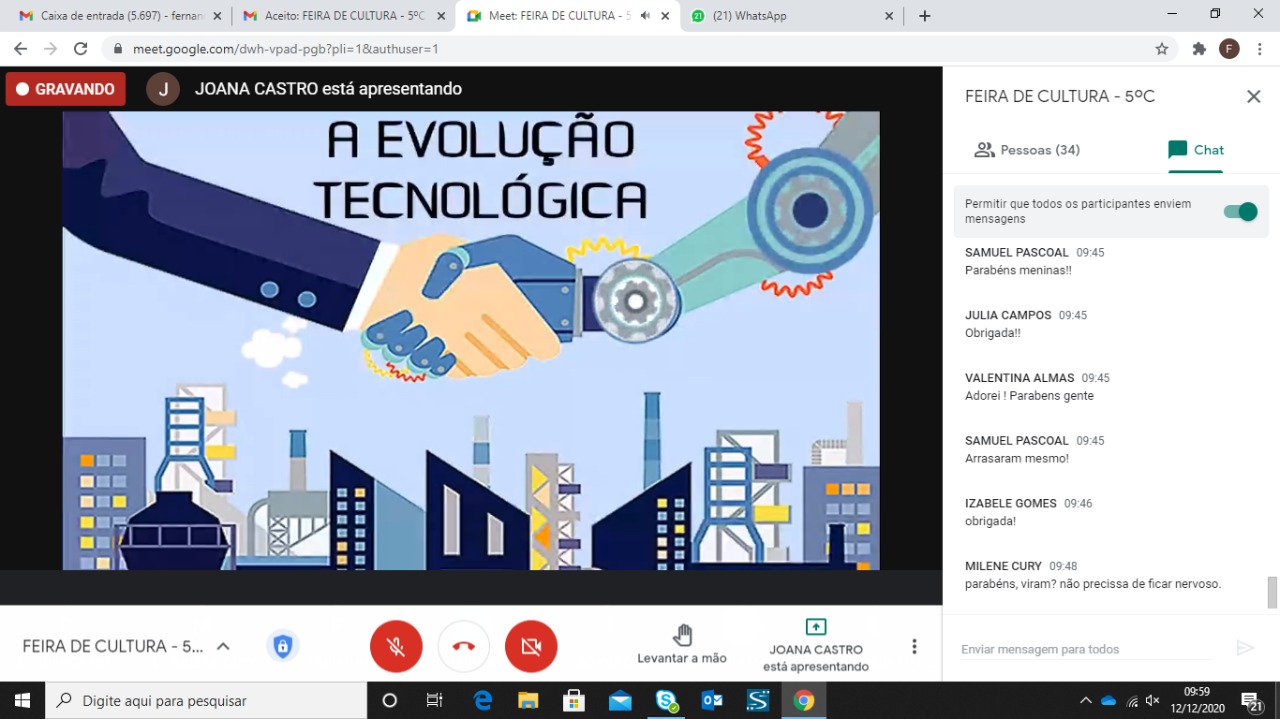
Task: Select the Chat tab
Action: (x=1196, y=150)
